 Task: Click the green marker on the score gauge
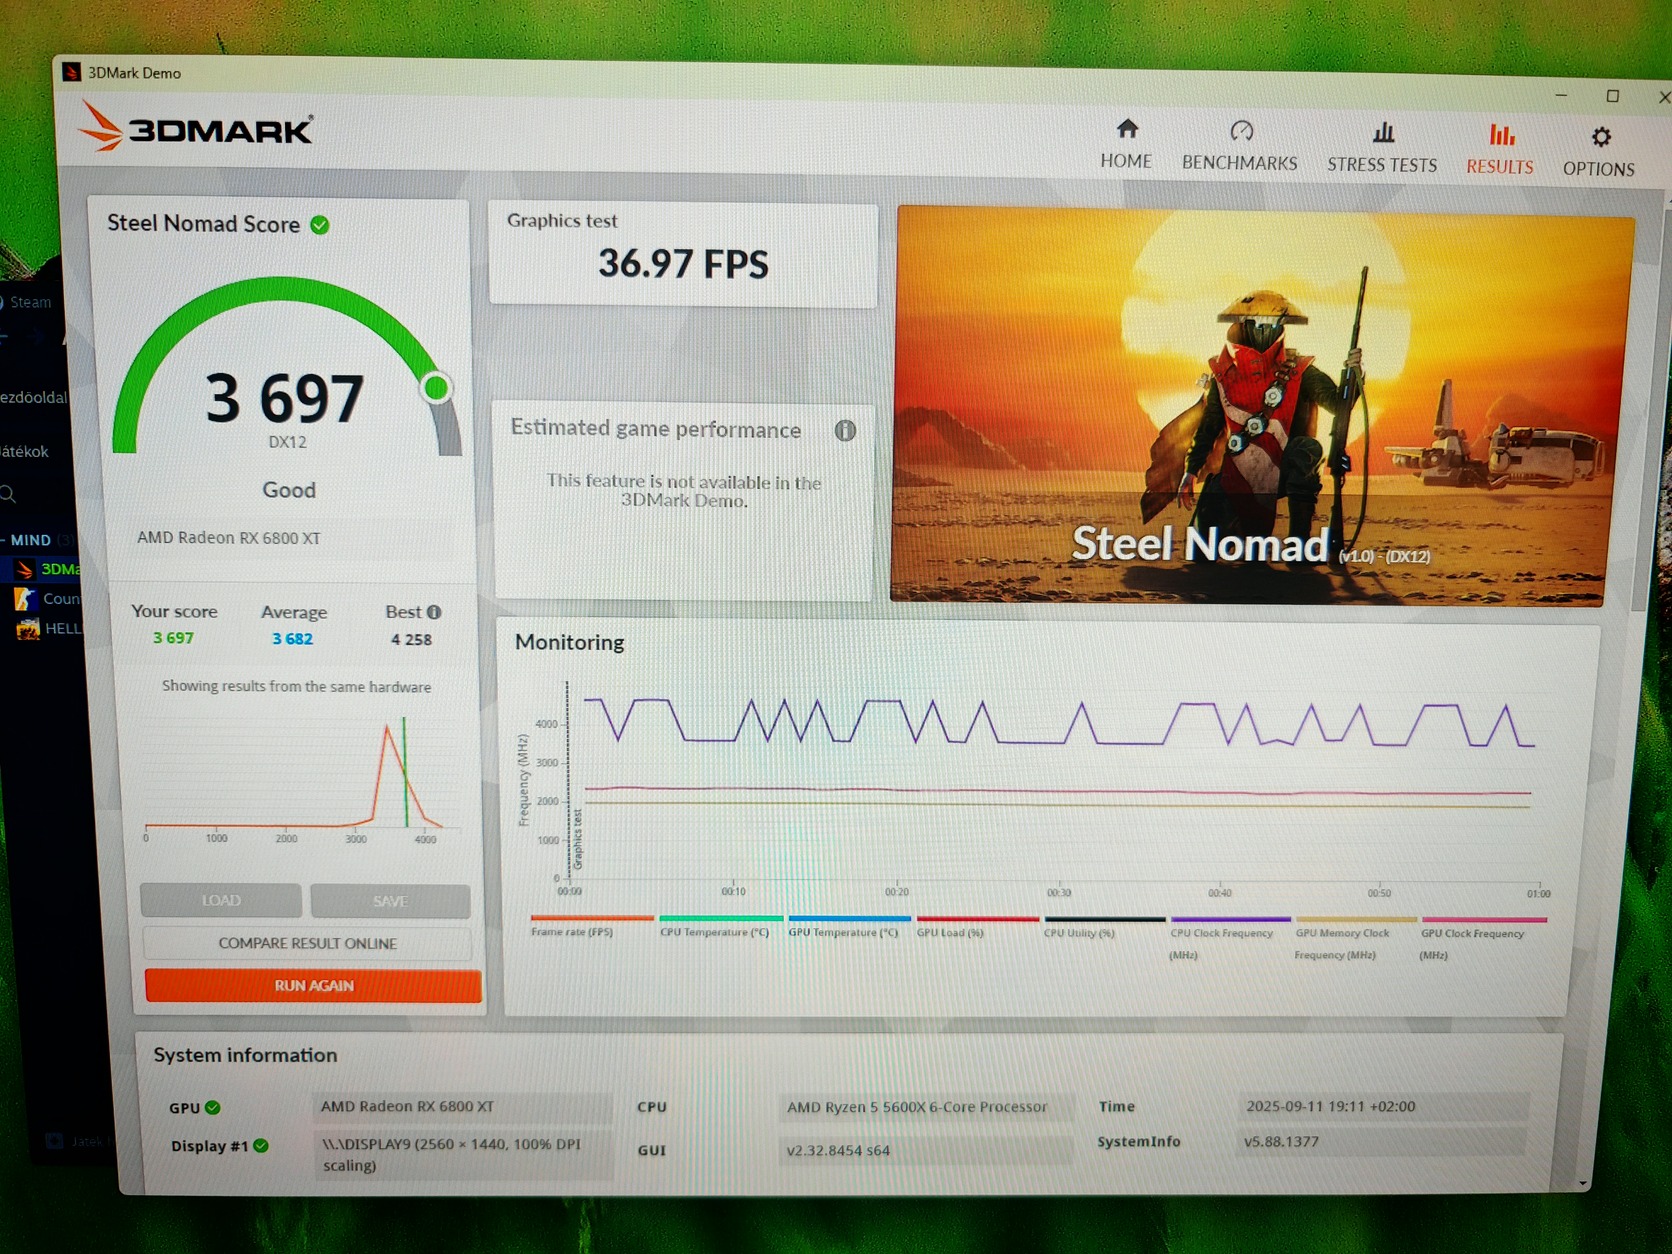coord(436,387)
